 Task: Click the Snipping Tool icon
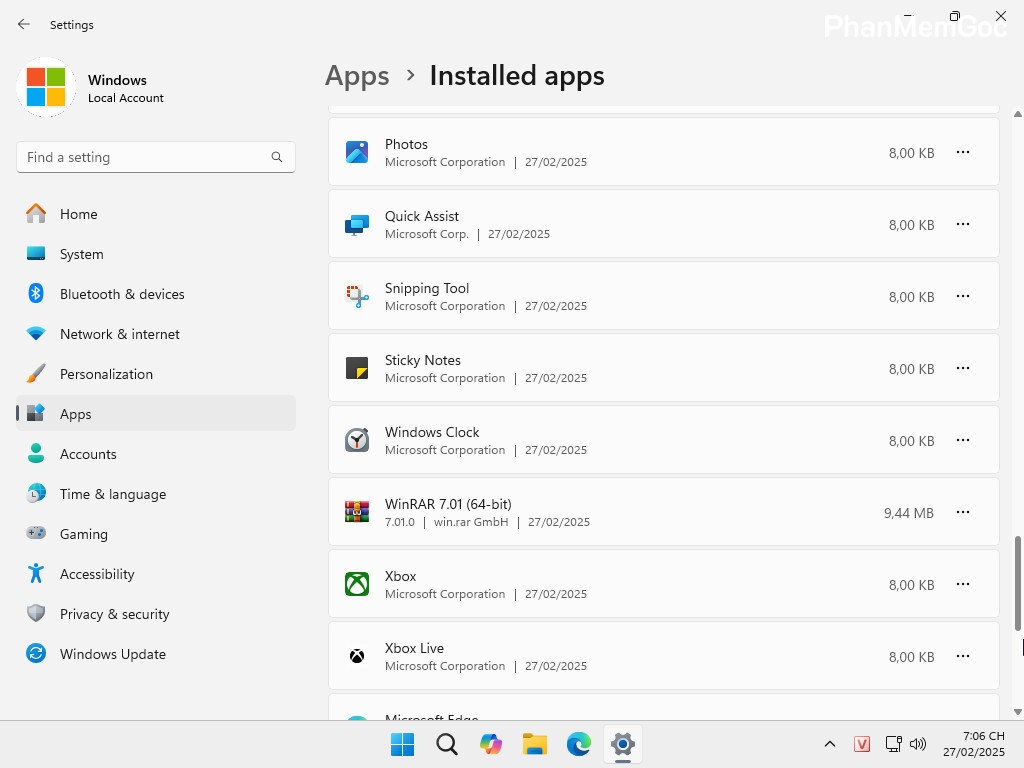(x=357, y=296)
